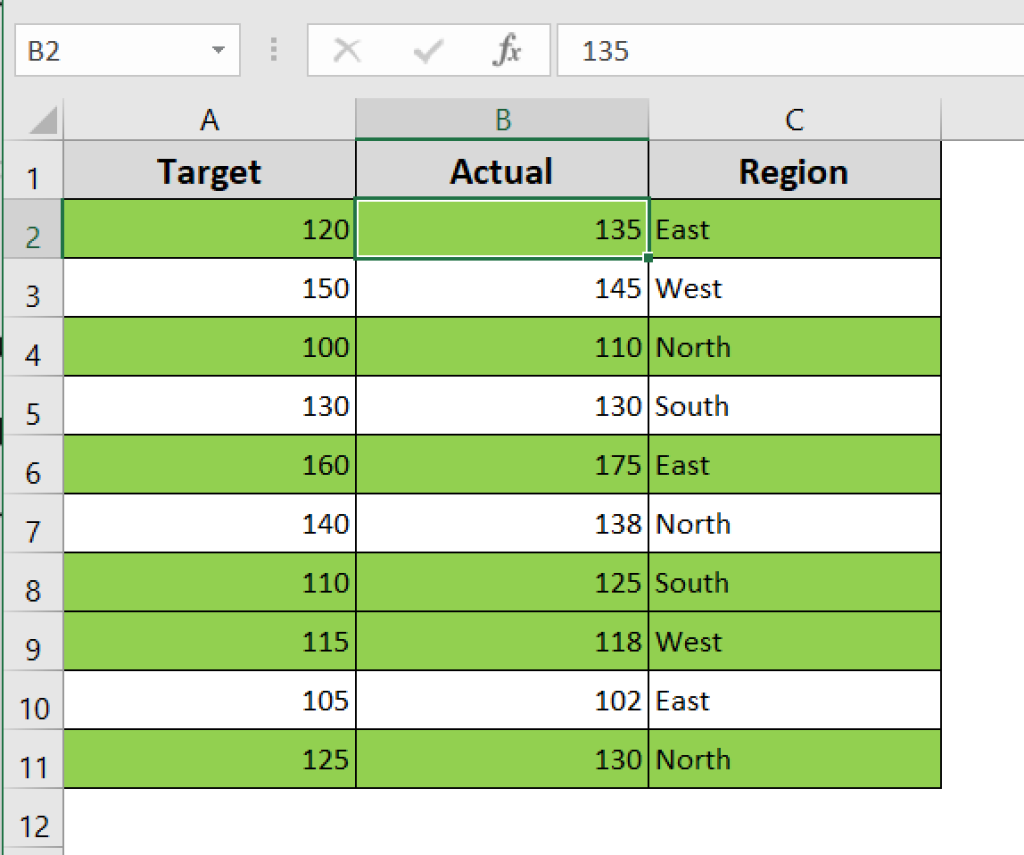Click the Cancel X in the formula bar
This screenshot has height=855, width=1024.
click(x=347, y=50)
